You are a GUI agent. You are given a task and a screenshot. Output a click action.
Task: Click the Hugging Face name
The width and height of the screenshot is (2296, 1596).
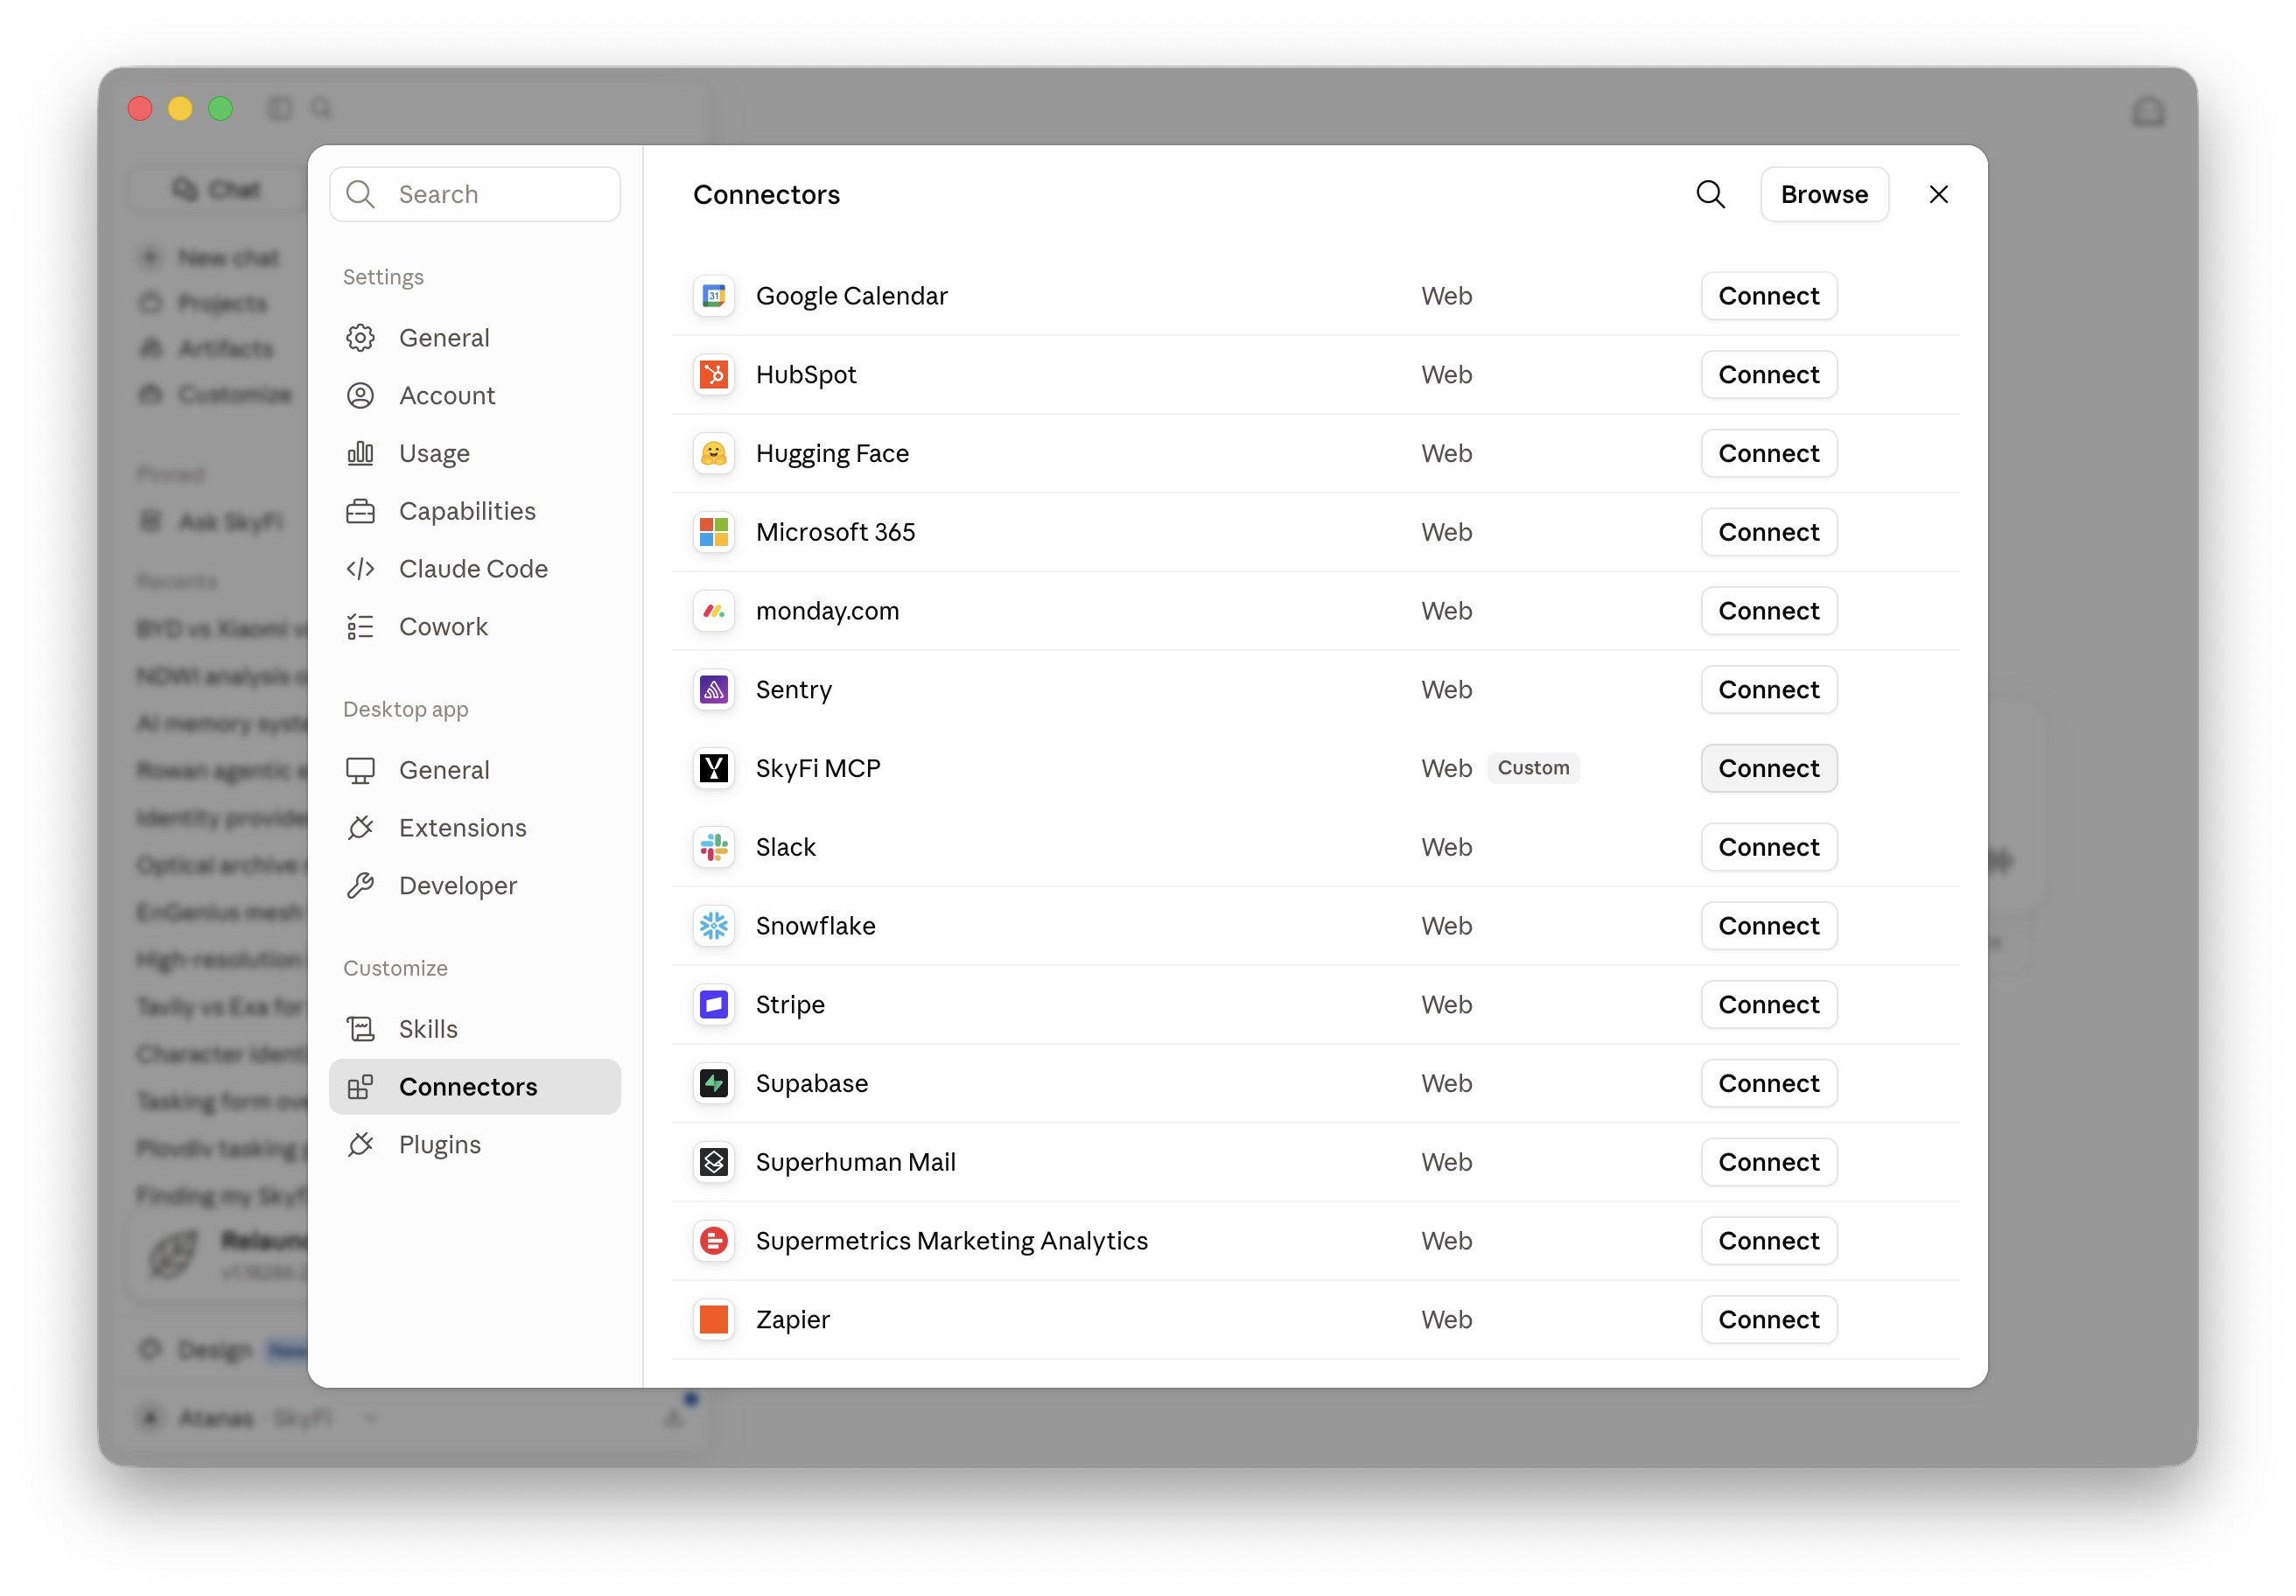coord(832,454)
